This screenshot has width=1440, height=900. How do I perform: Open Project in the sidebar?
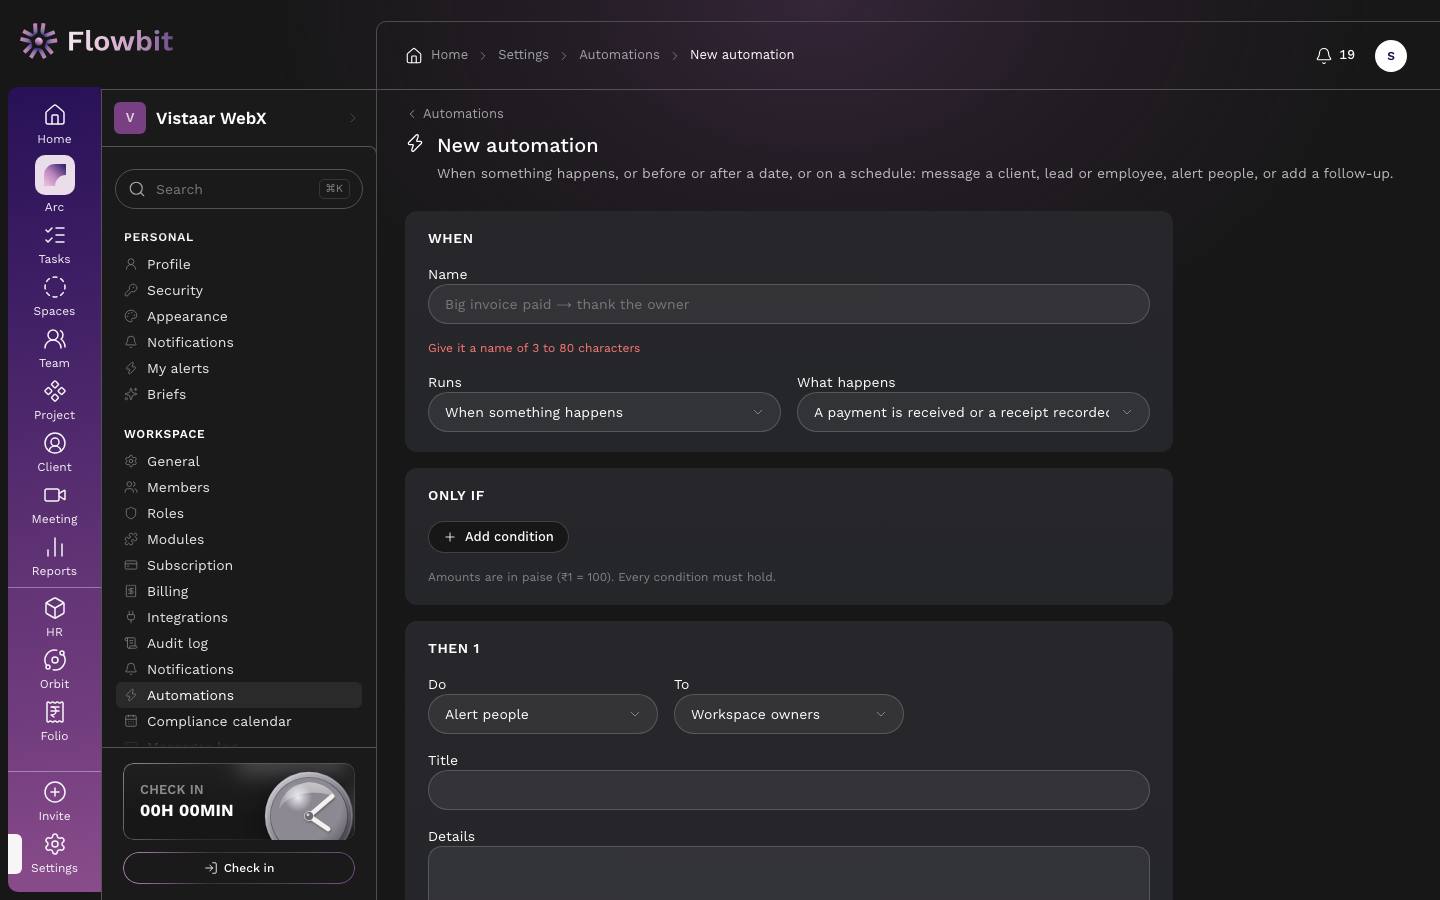point(54,401)
